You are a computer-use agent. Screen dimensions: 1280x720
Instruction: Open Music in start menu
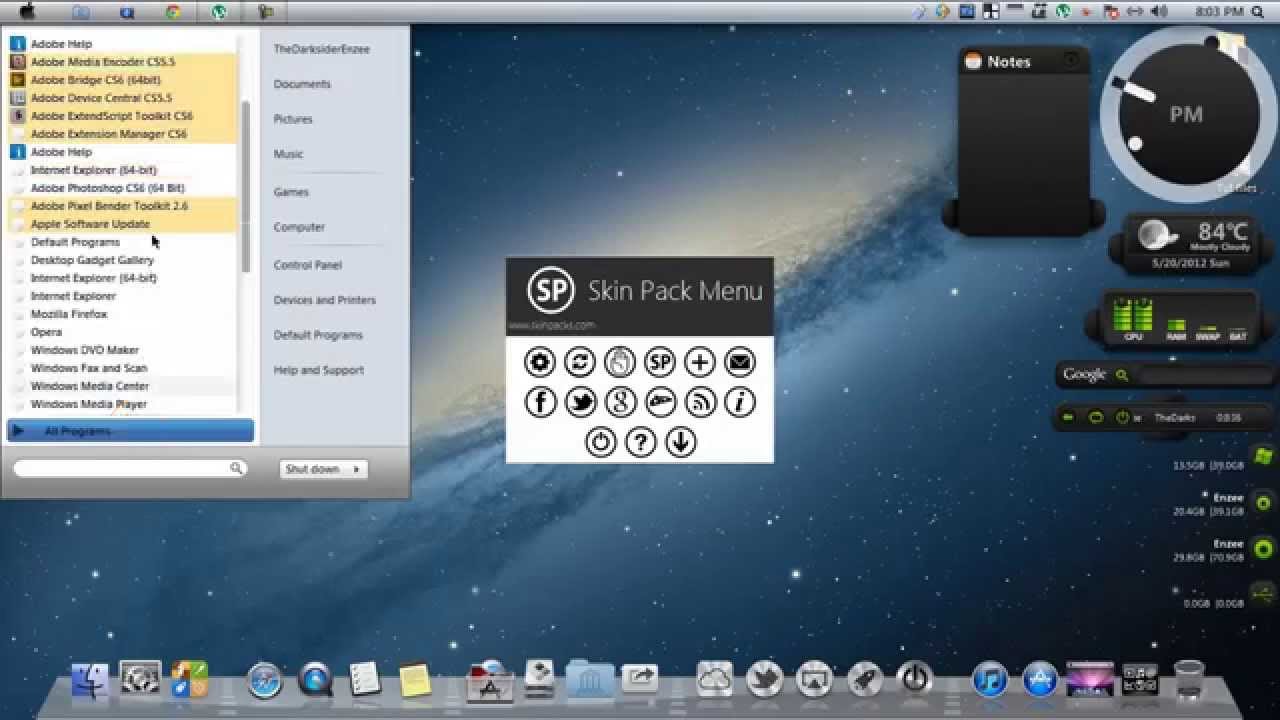tap(288, 154)
